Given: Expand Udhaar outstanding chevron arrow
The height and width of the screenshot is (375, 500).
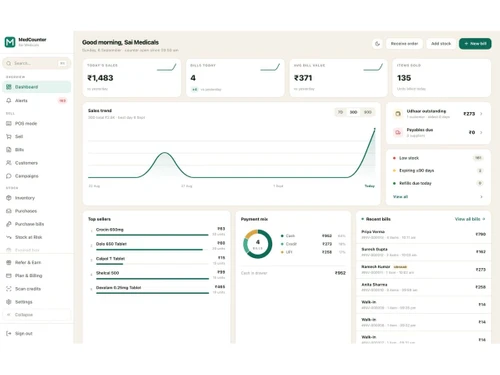Looking at the screenshot, I should [481, 114].
